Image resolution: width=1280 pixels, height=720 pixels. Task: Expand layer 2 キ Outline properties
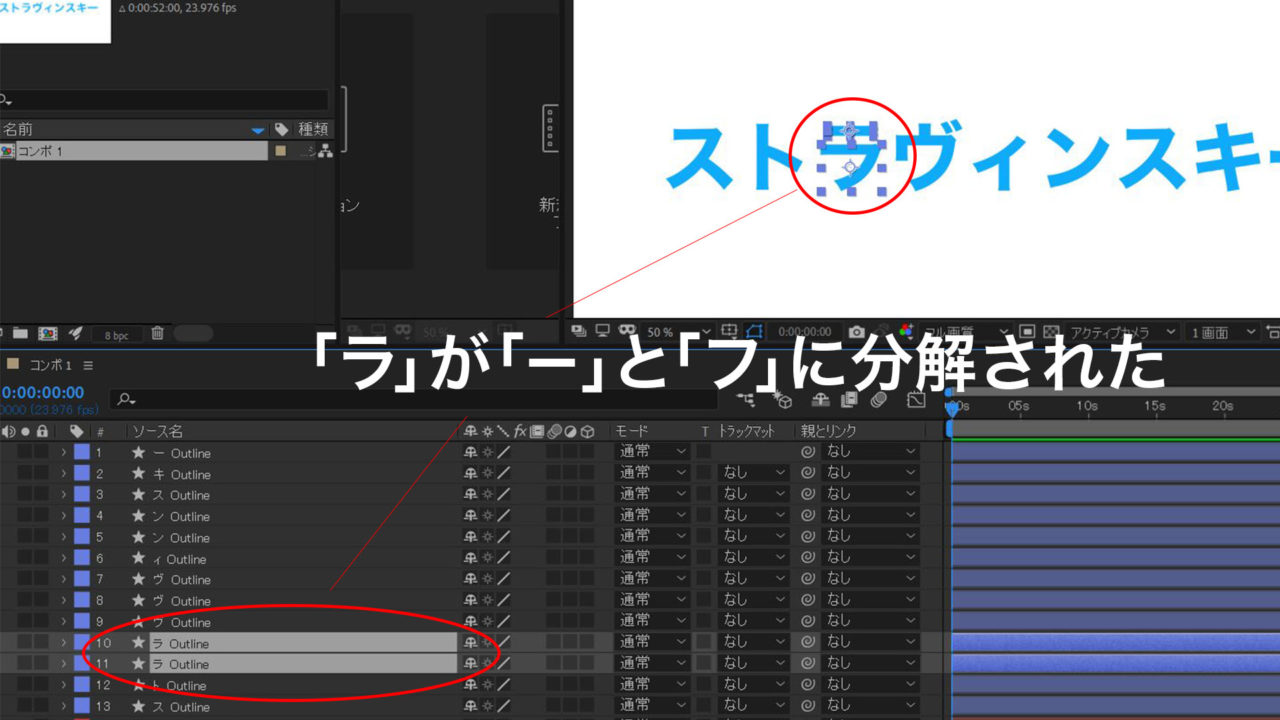[x=63, y=474]
